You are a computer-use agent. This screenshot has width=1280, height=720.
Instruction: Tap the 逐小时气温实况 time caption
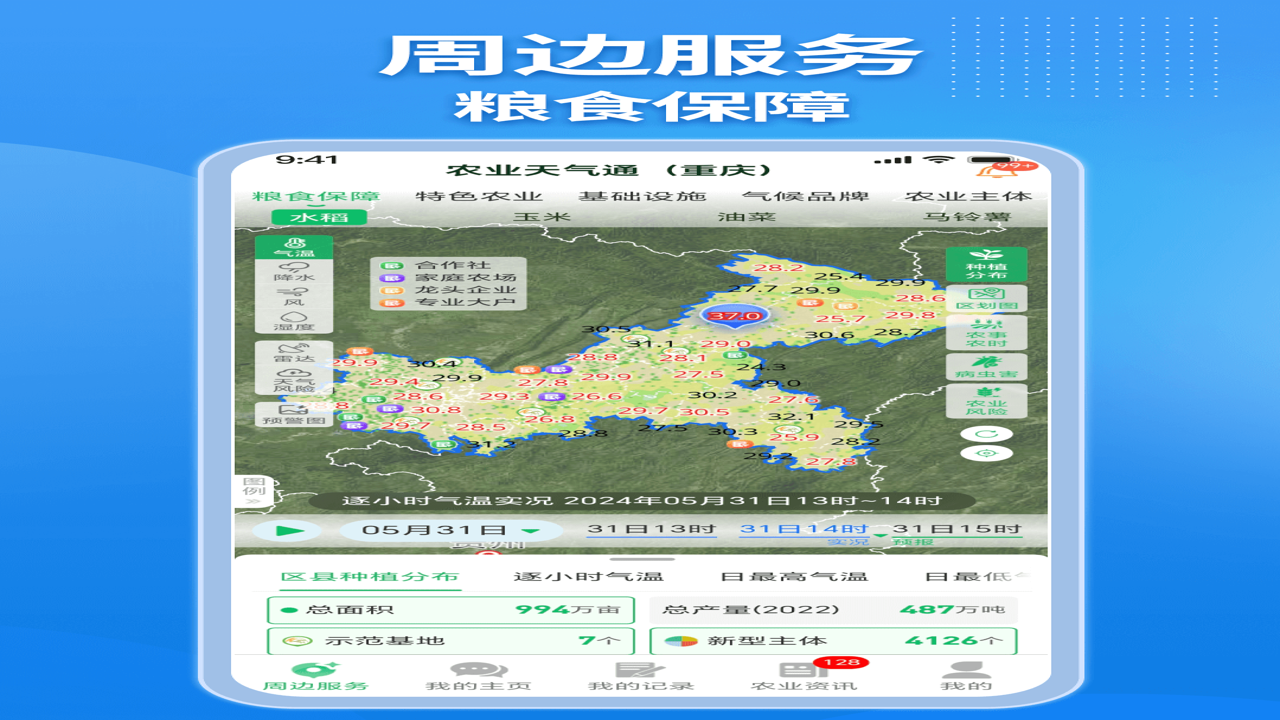[x=642, y=501]
